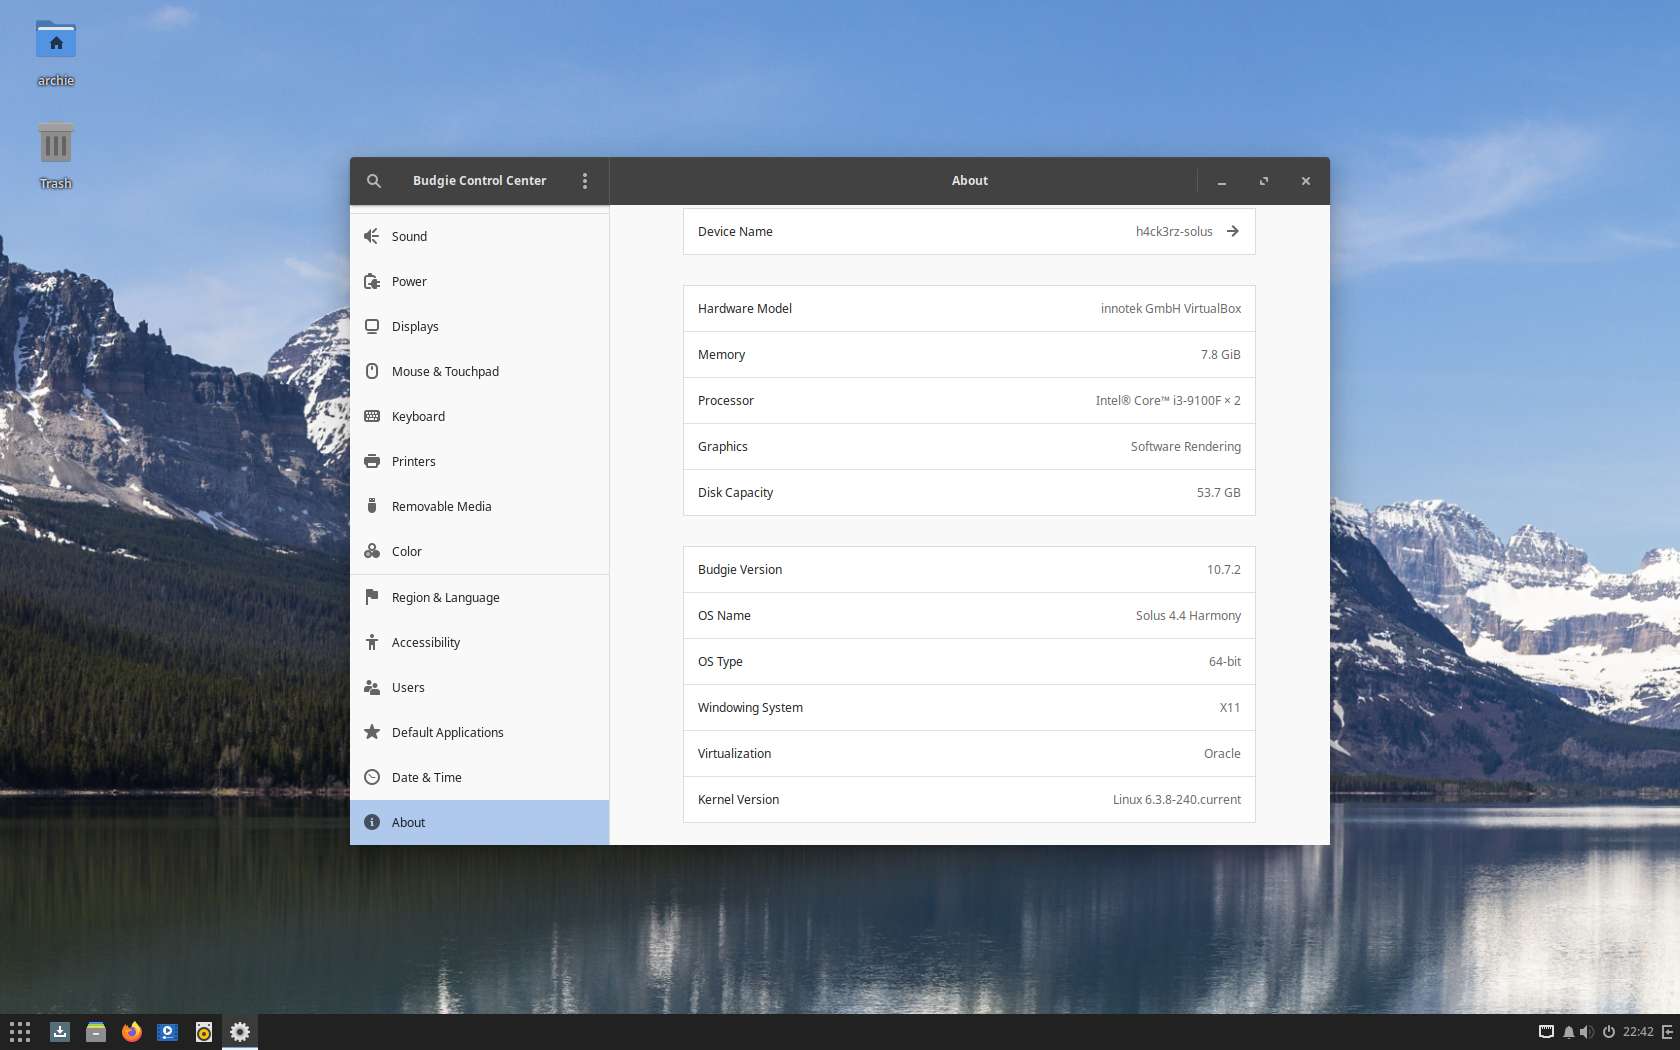Launch Firefox from the taskbar

[132, 1032]
